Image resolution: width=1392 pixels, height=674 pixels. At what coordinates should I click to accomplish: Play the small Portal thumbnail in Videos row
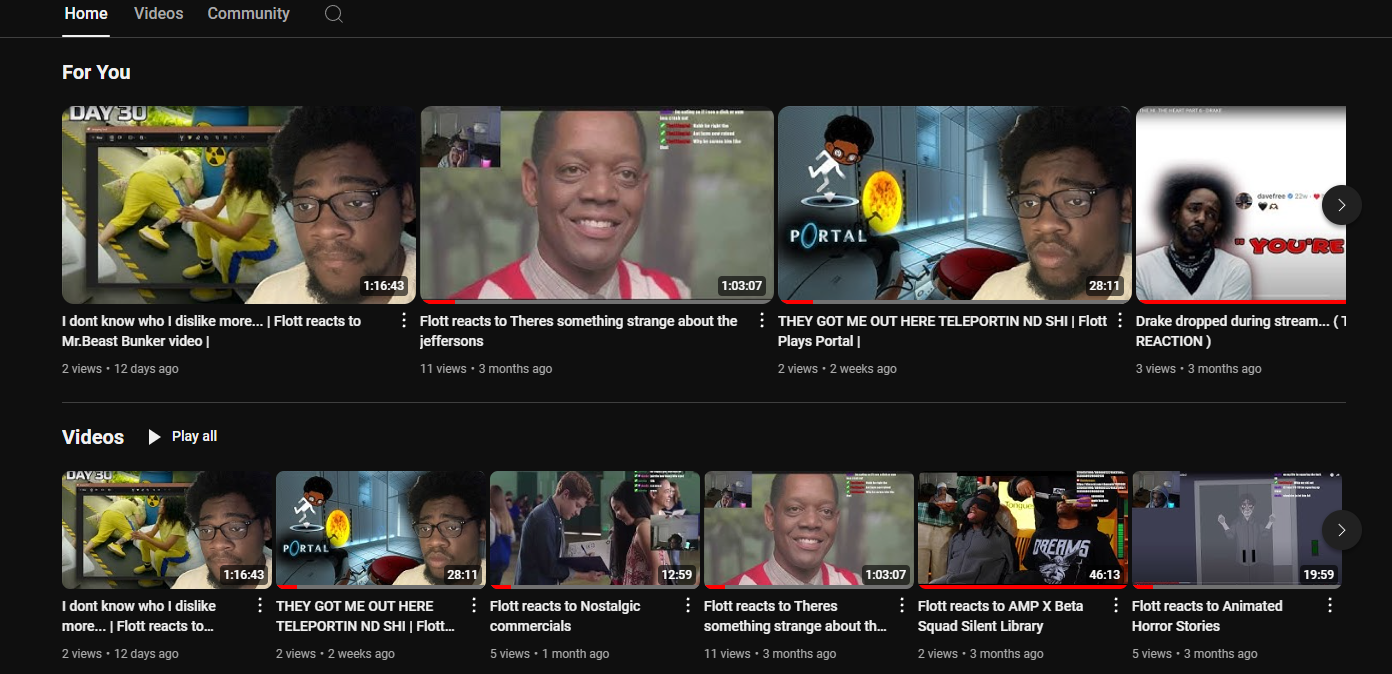(x=381, y=530)
